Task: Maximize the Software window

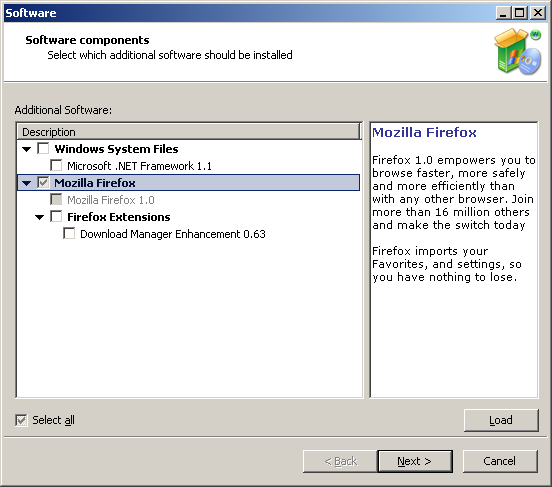Action: coord(520,13)
